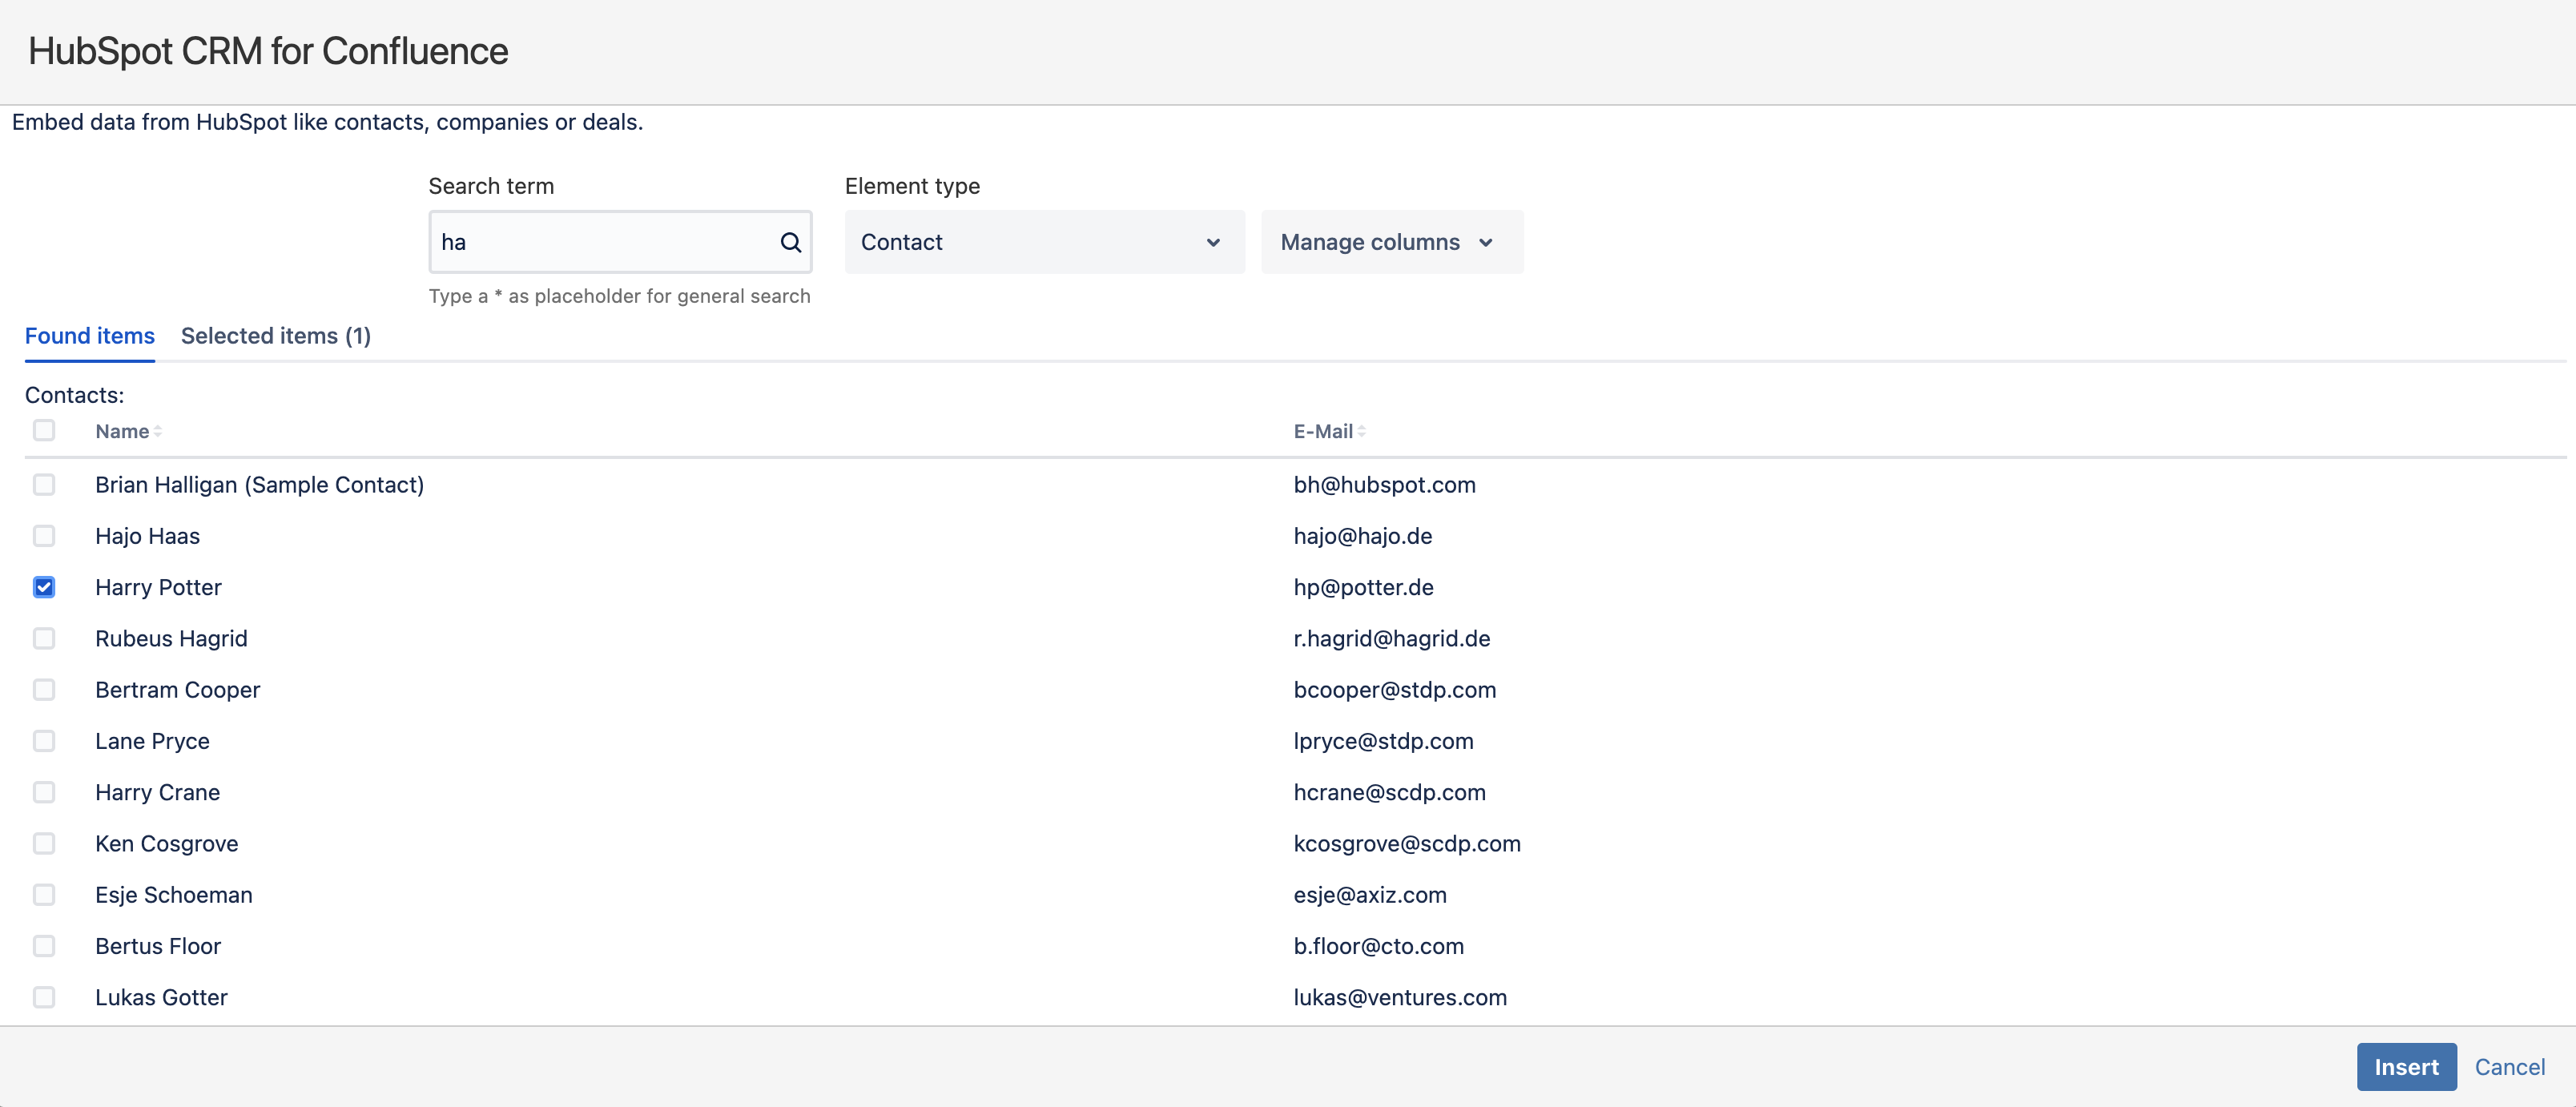Viewport: 2576px width, 1107px height.
Task: Sort by Name column arrows
Action: [158, 432]
